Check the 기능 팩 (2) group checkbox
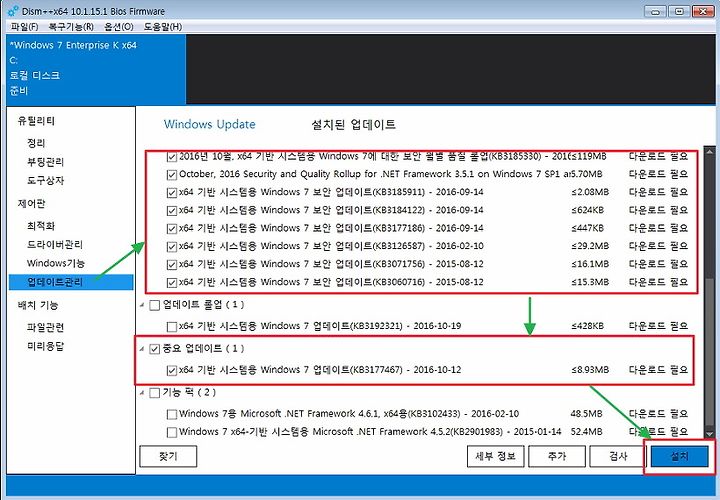Viewport: 720px width, 500px height. pyautogui.click(x=155, y=393)
